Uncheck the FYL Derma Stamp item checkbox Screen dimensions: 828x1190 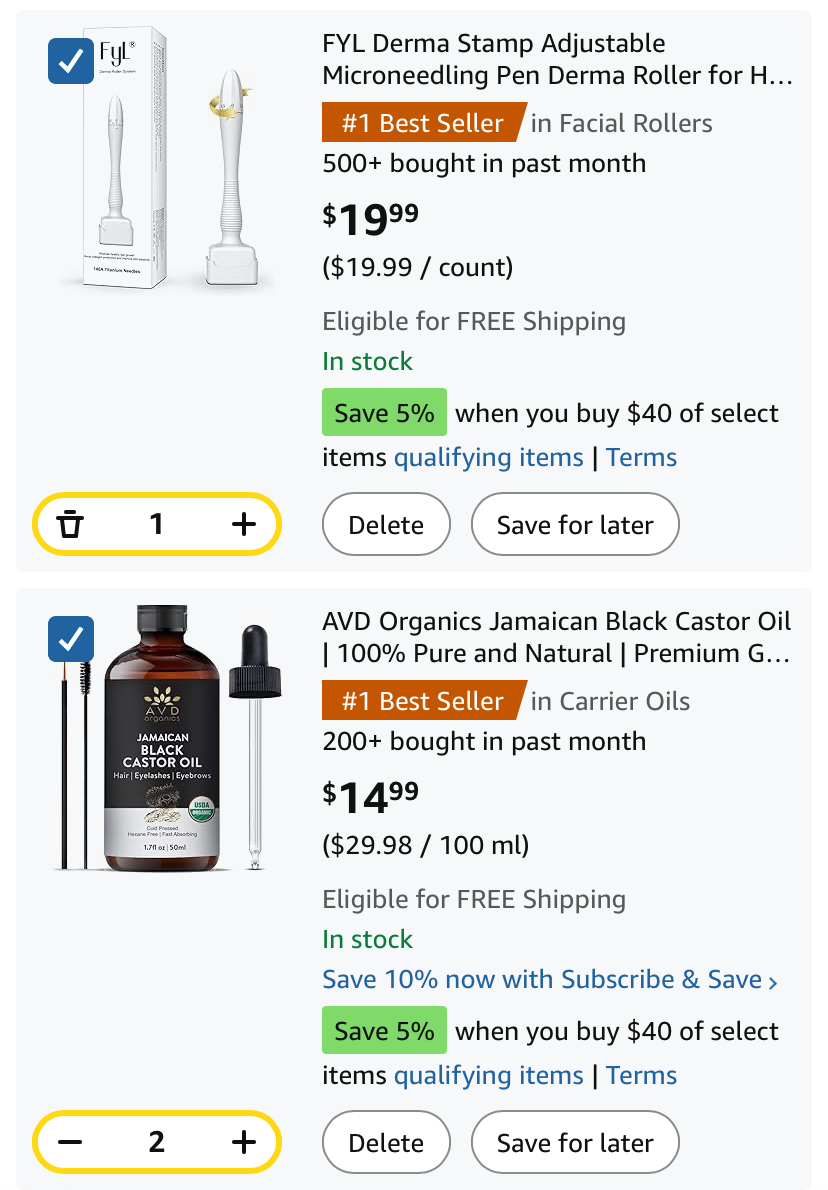point(71,61)
